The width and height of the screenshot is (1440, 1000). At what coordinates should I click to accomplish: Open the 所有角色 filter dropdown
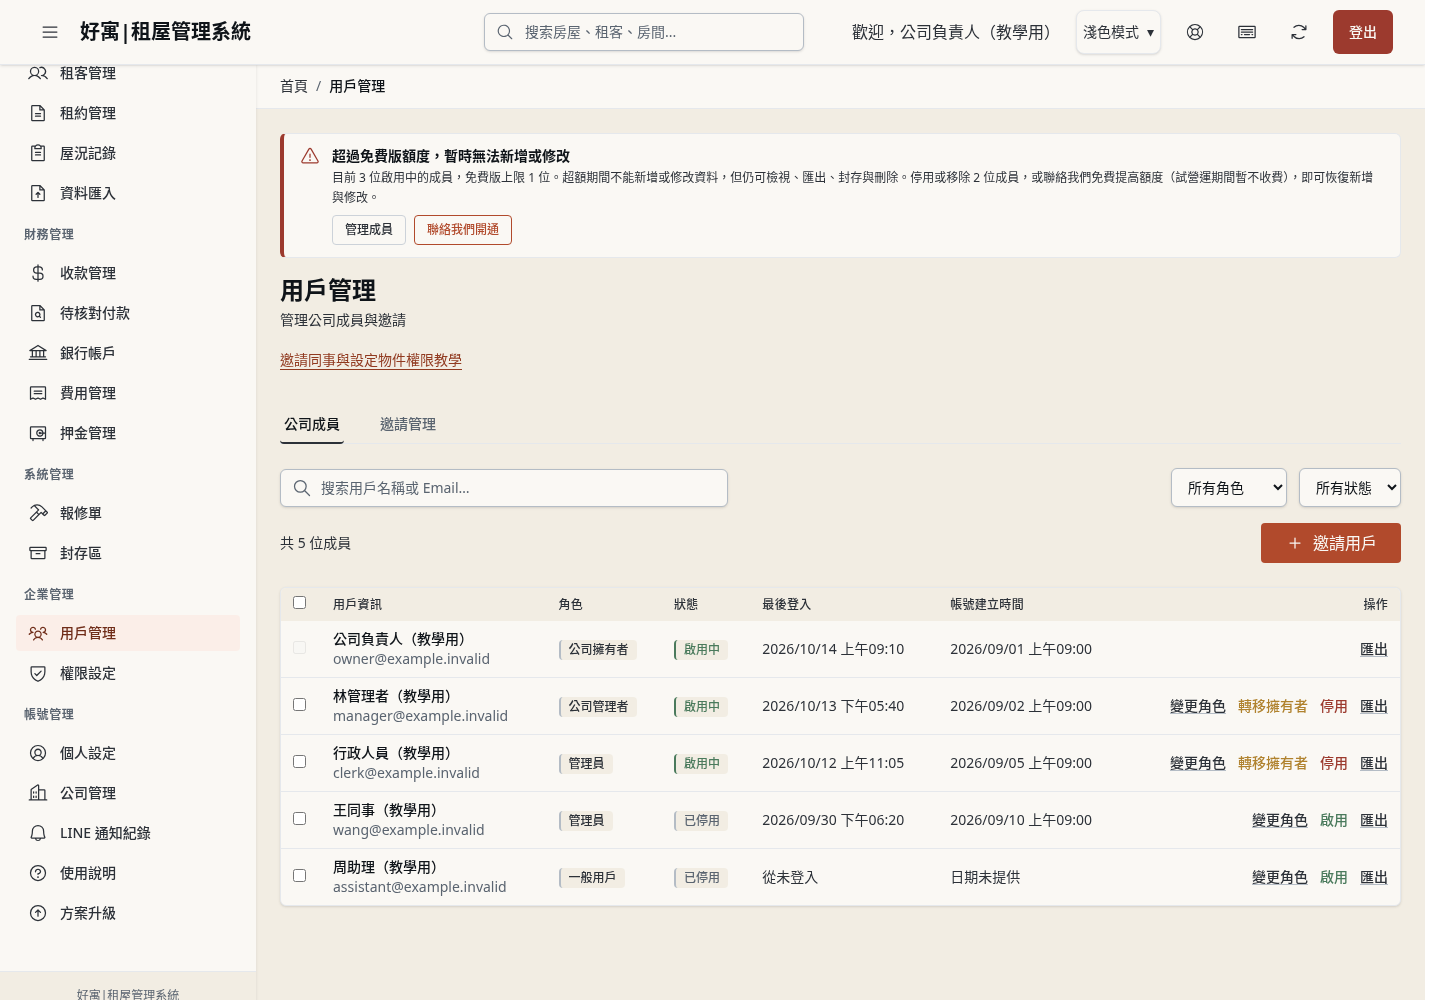pyautogui.click(x=1229, y=488)
